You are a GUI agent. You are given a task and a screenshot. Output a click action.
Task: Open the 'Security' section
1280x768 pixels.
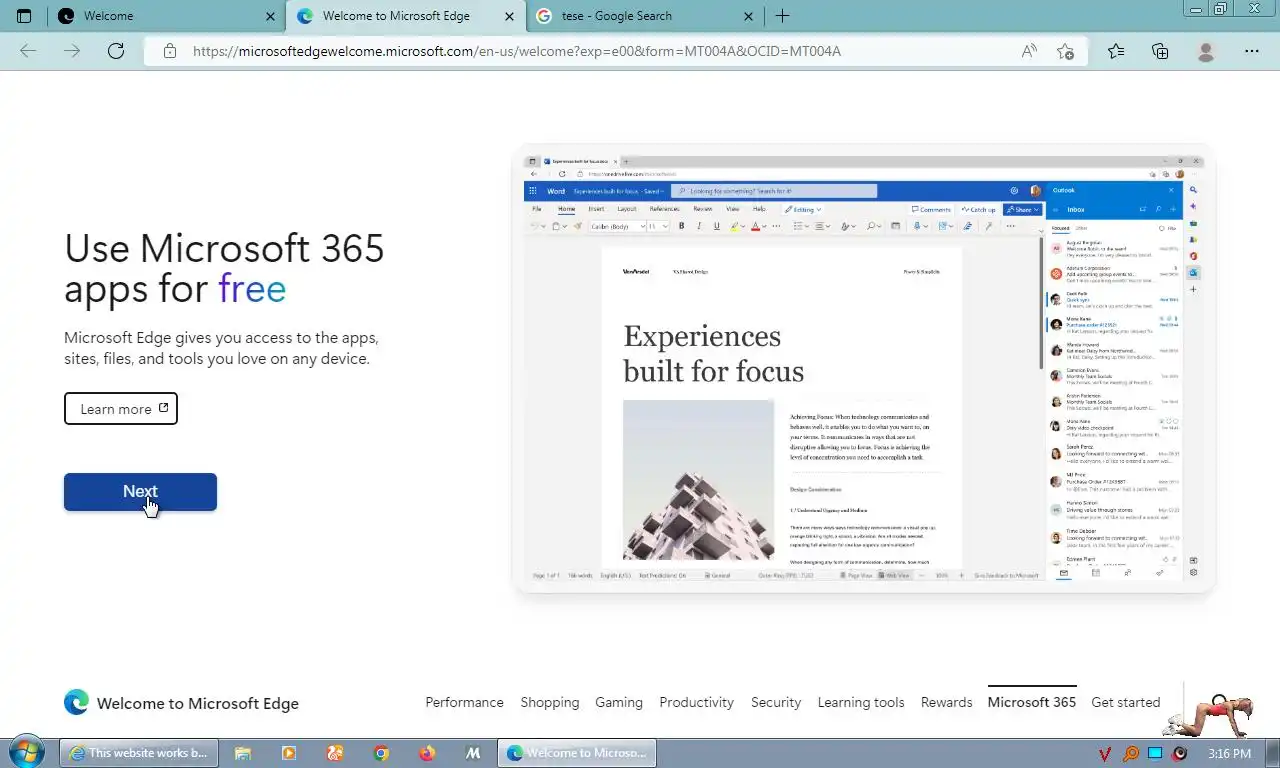coord(776,702)
